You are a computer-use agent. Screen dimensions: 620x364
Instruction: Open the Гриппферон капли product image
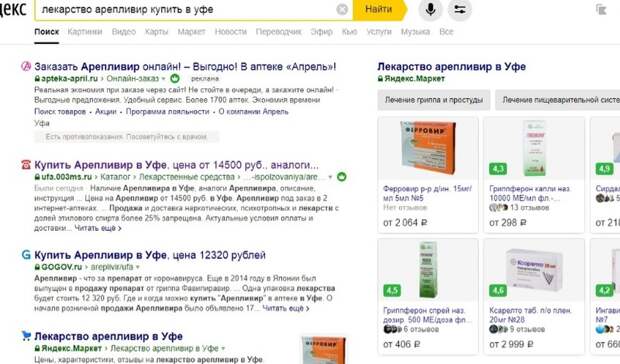point(534,148)
